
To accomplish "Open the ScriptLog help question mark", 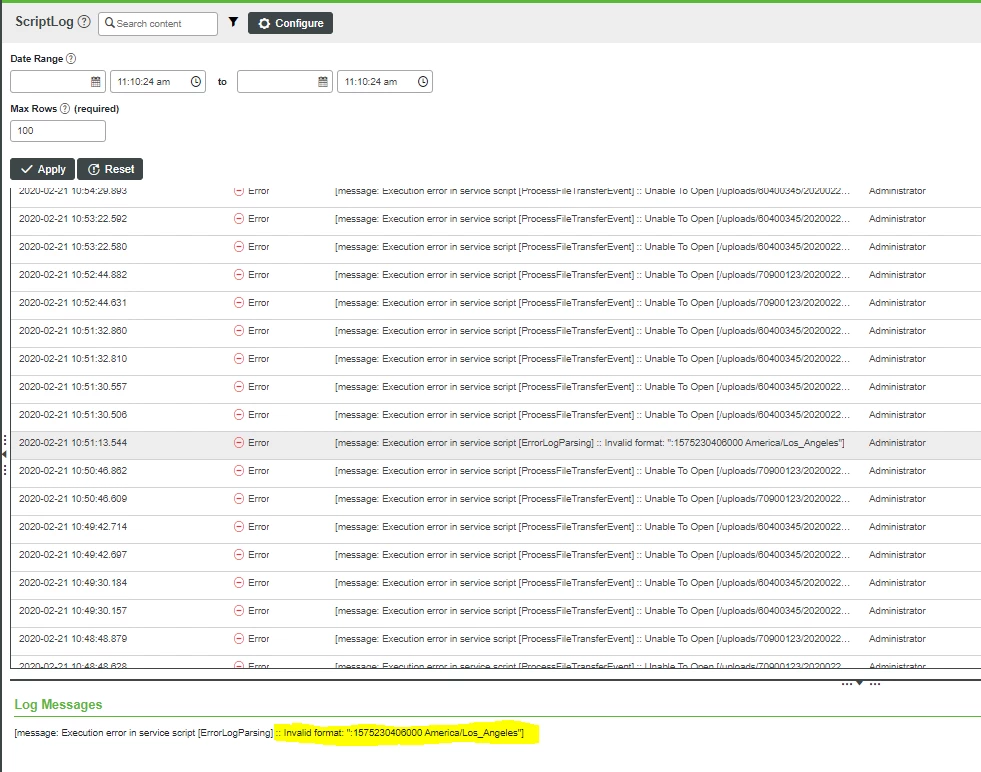I will 84,22.
